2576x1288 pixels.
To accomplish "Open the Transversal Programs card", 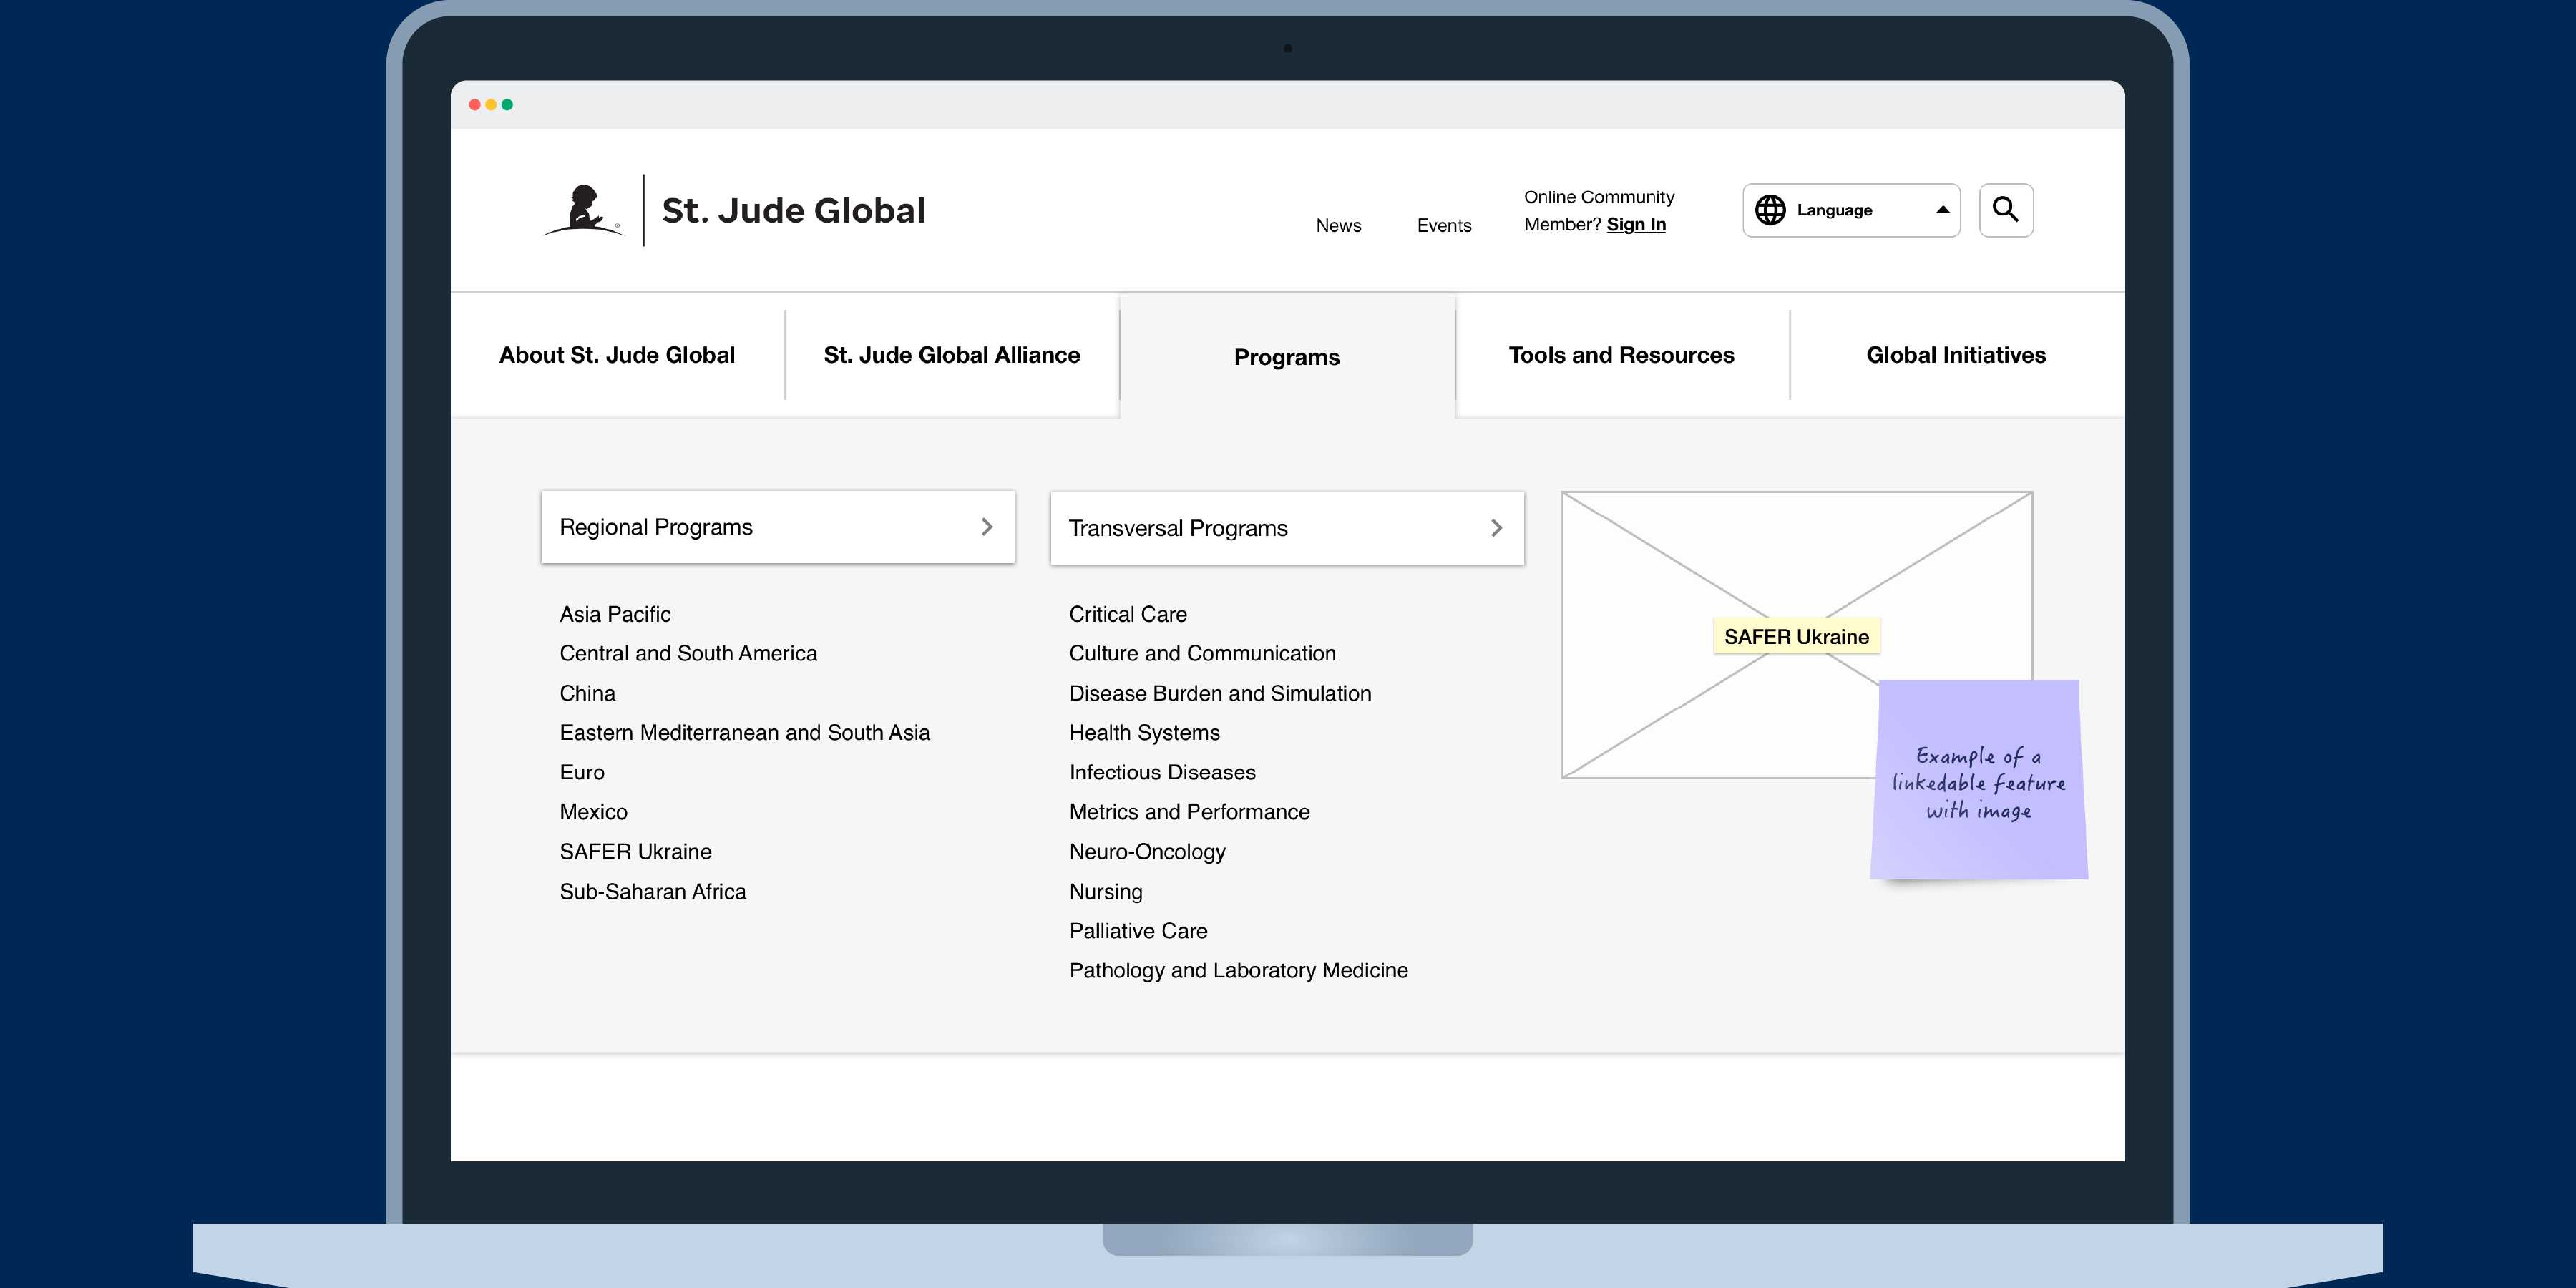I will tap(1287, 528).
